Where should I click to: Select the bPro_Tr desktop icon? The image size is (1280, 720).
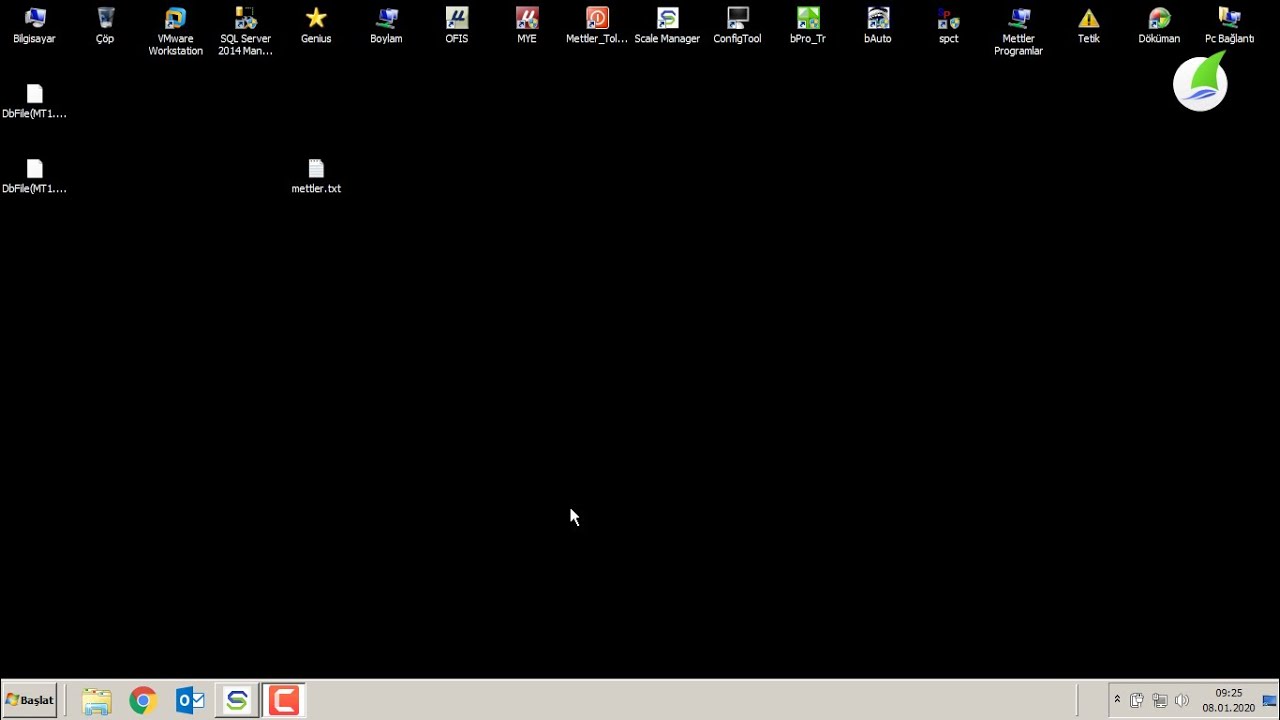808,26
